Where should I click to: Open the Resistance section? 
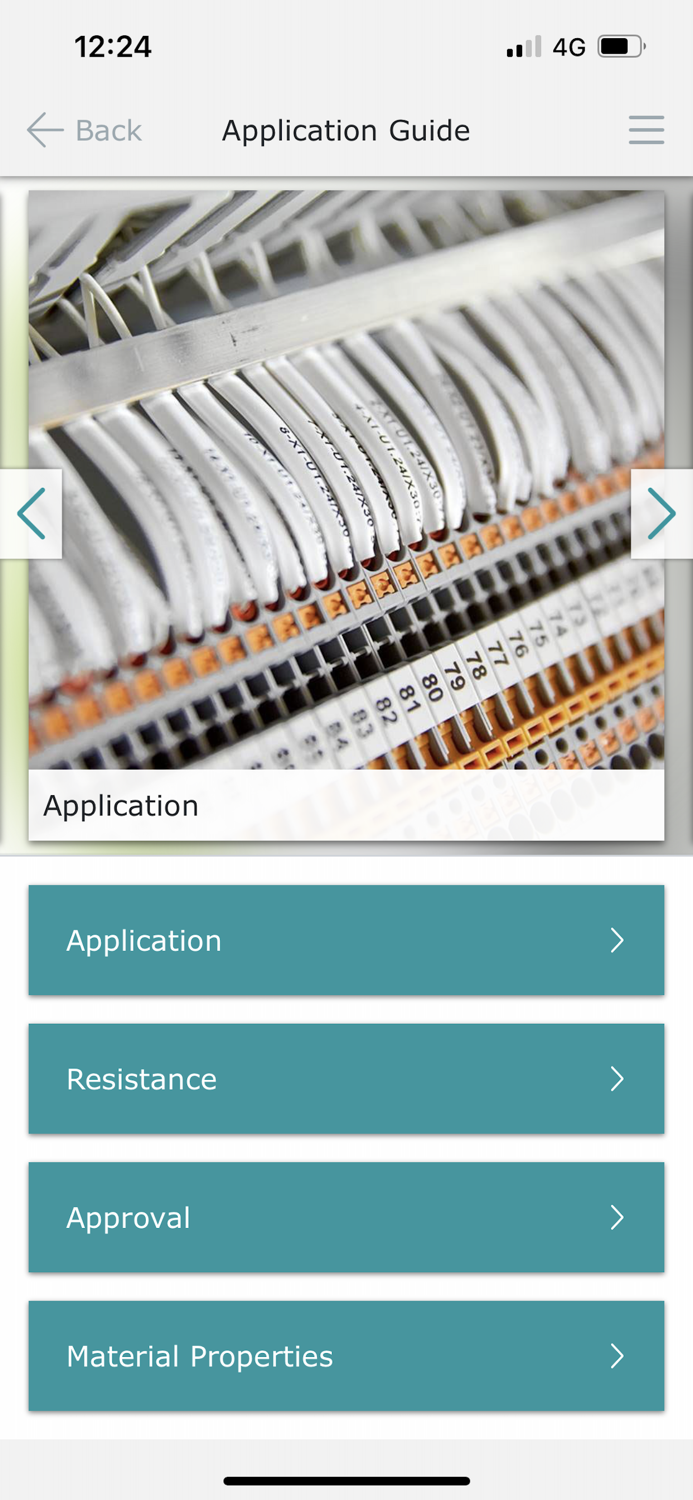[346, 1078]
